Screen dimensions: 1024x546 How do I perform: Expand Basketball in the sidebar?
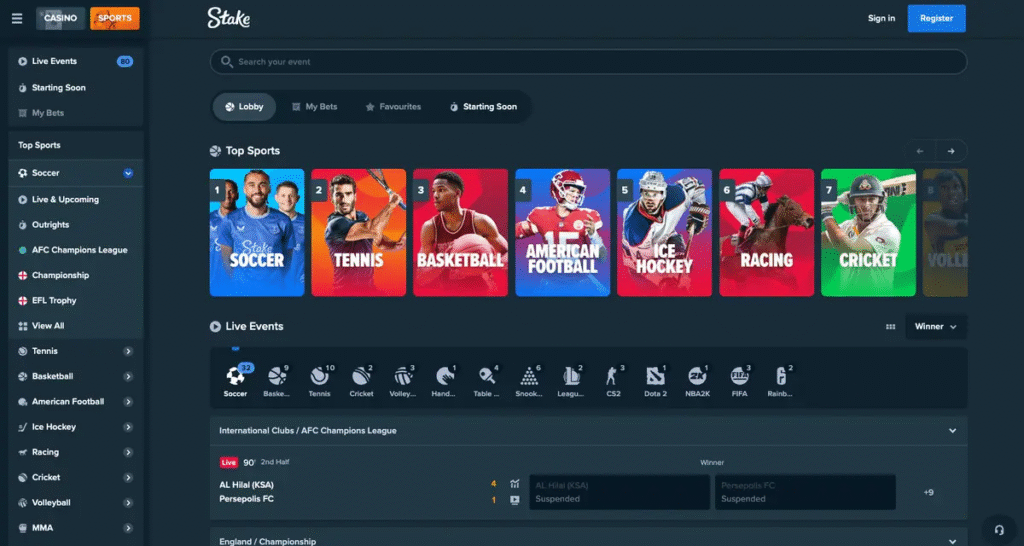[128, 377]
